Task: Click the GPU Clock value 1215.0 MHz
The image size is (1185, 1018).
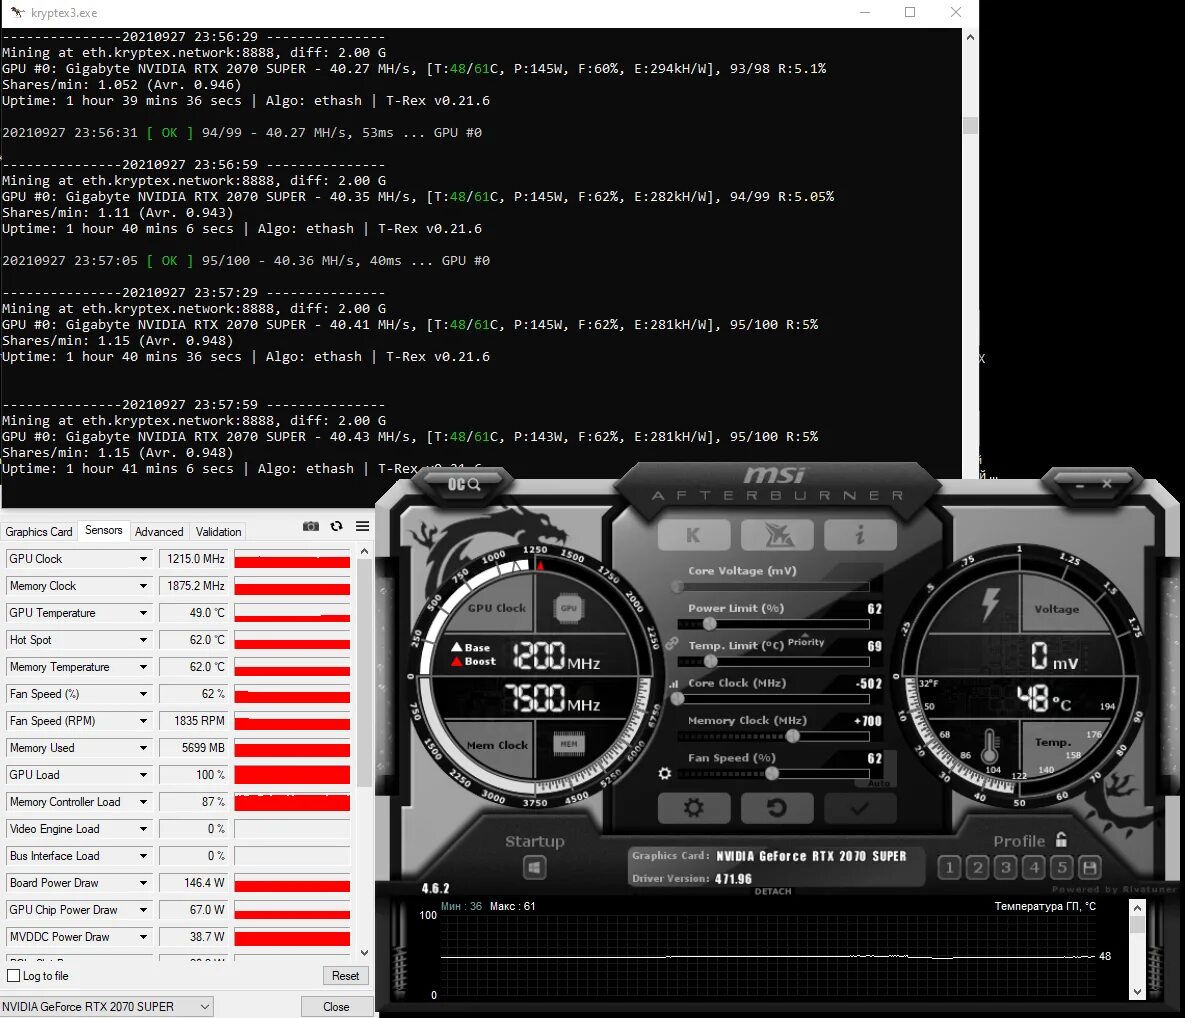Action: point(196,559)
